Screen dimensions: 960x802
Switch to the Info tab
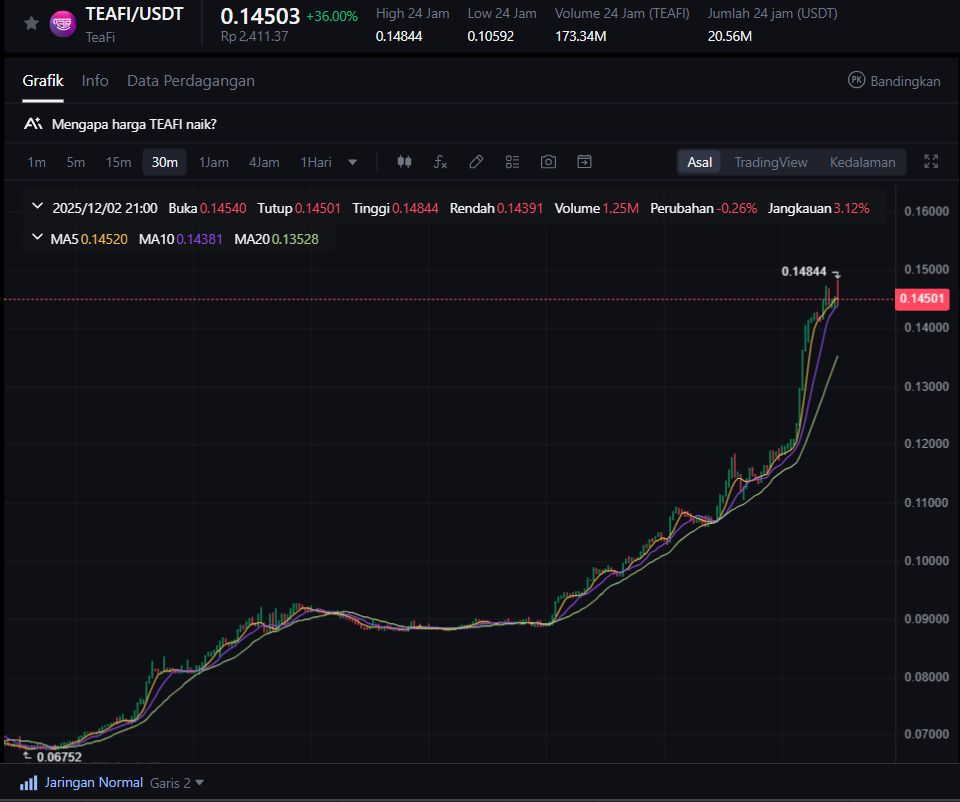[95, 81]
